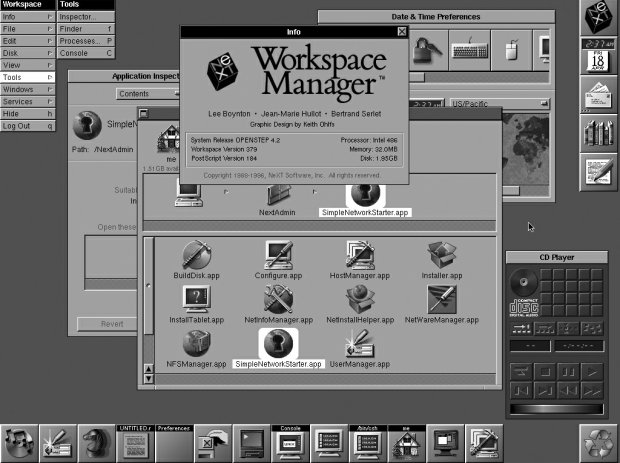The height and width of the screenshot is (463, 620).
Task: Select NFSManager.app icon
Action: pos(197,344)
